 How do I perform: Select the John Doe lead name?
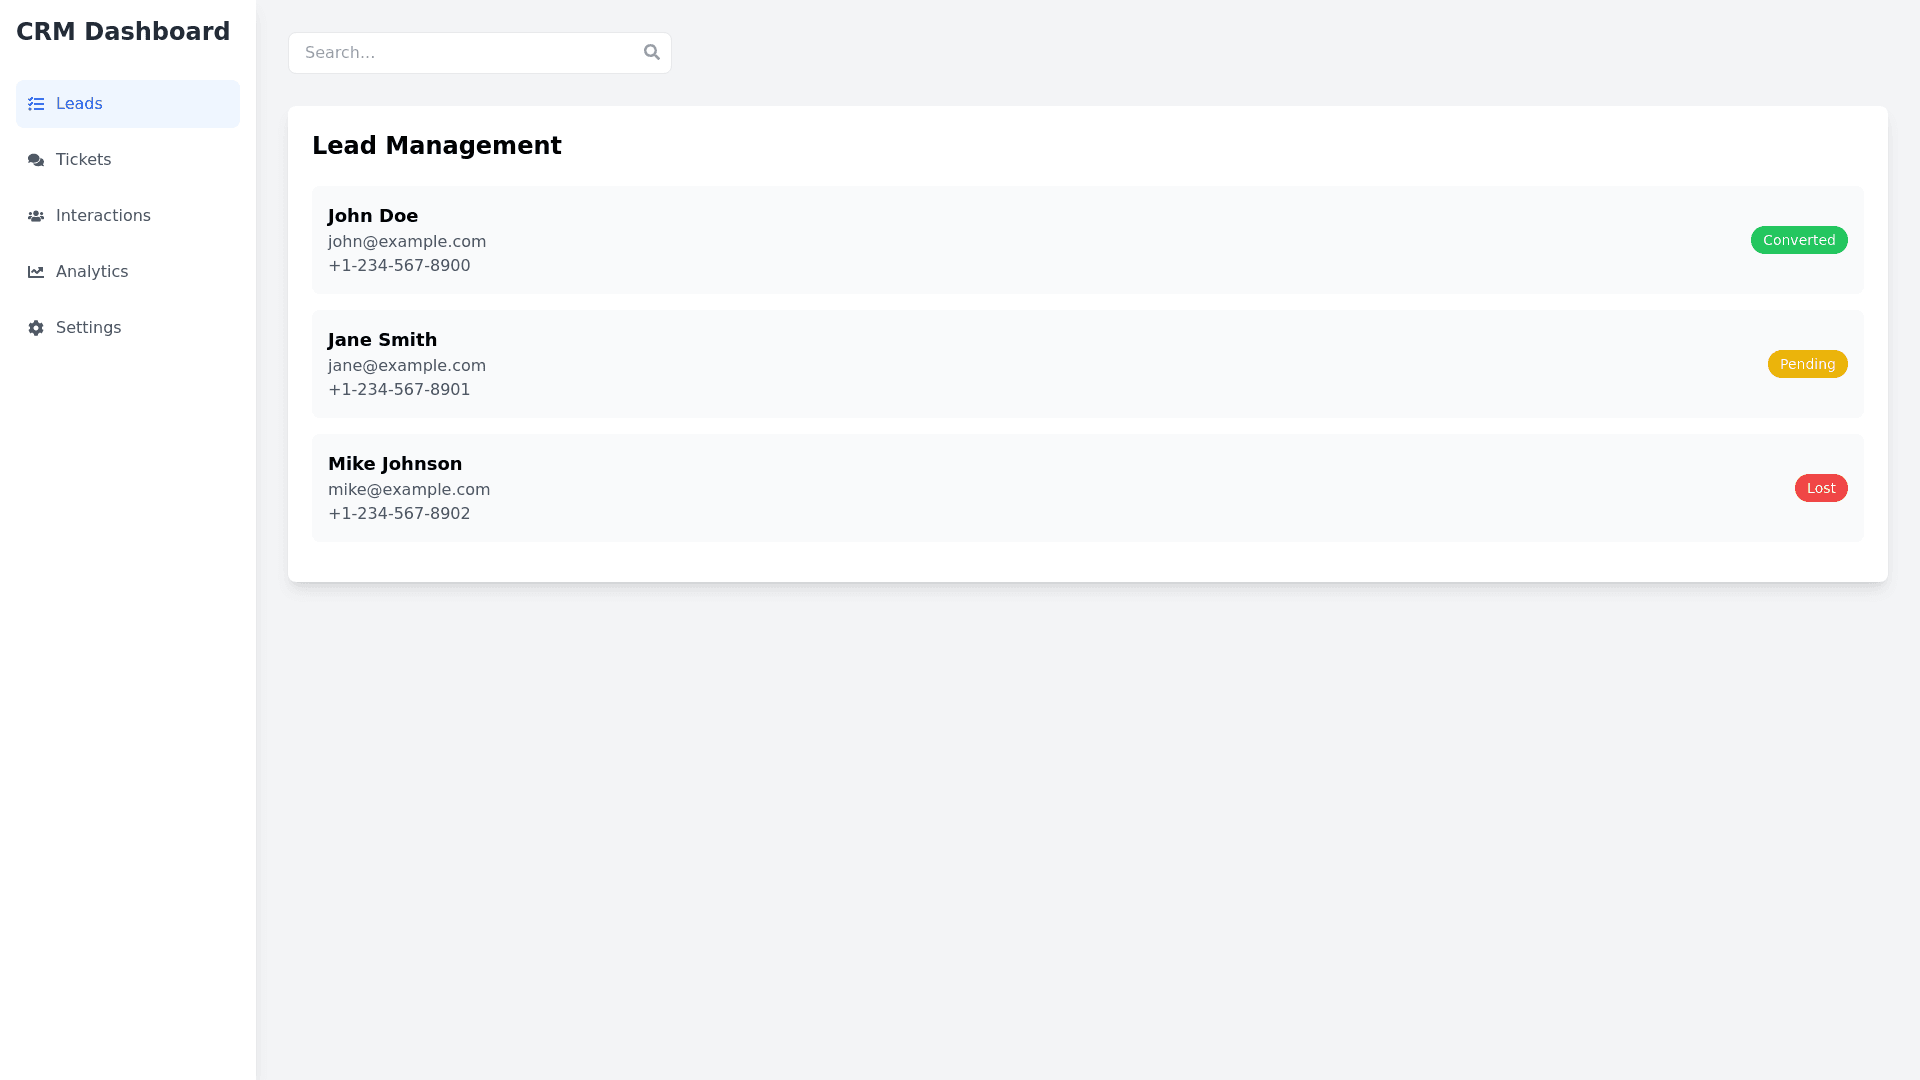(x=373, y=216)
